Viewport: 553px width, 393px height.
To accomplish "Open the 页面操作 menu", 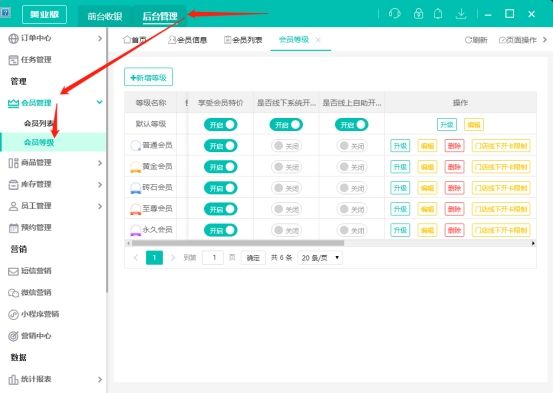I will 518,40.
